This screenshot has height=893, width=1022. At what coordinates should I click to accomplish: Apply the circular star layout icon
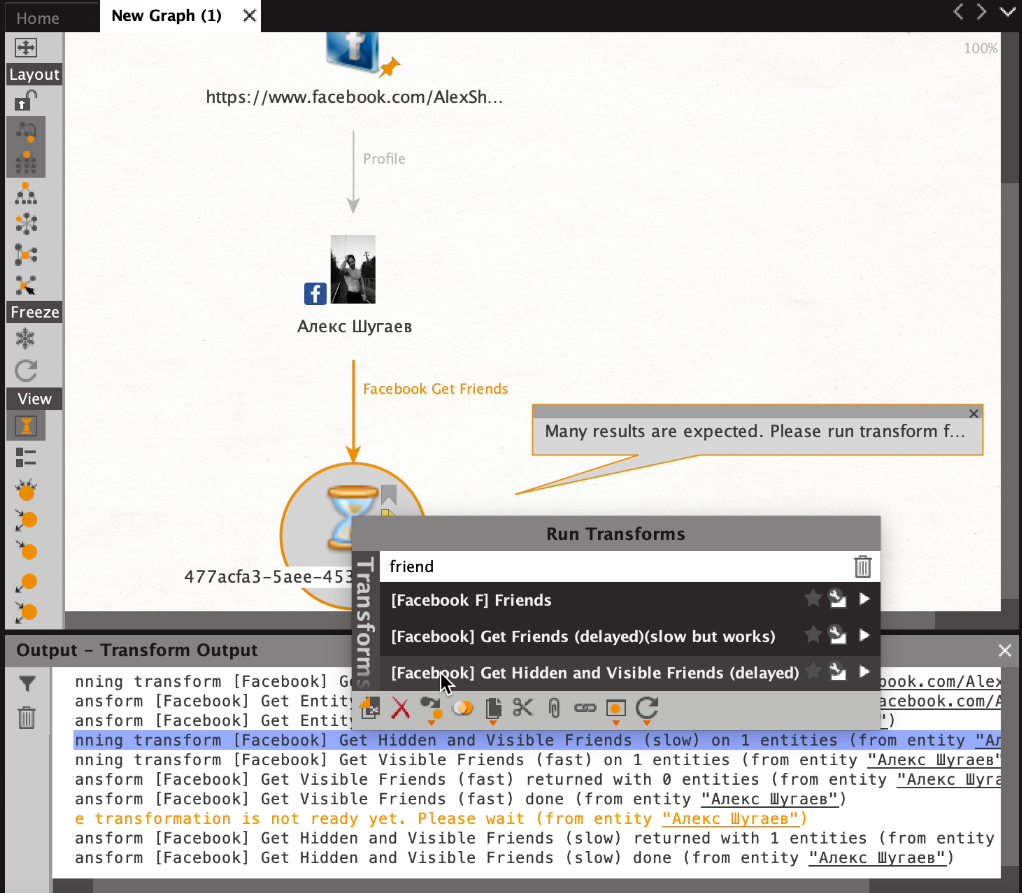click(26, 224)
